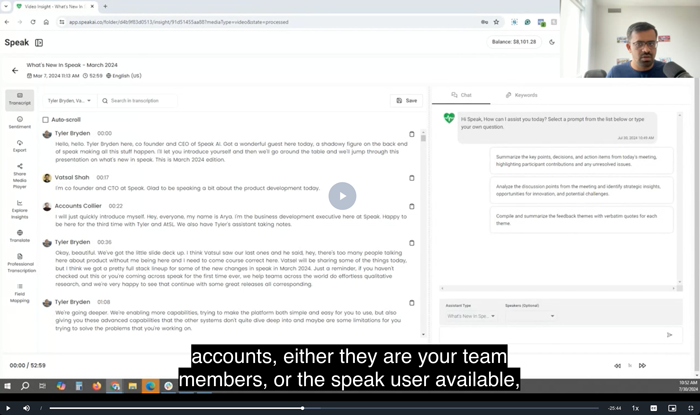Open a new browser tab
Viewport: 700px width, 415px height.
(105, 6)
